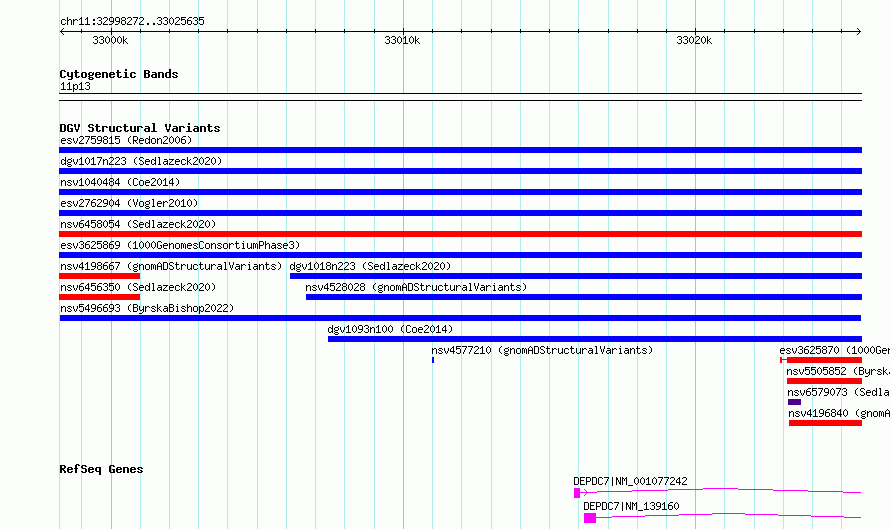Select the red bar under nsv5505852
The height and width of the screenshot is (529, 890).
pyautogui.click(x=825, y=381)
